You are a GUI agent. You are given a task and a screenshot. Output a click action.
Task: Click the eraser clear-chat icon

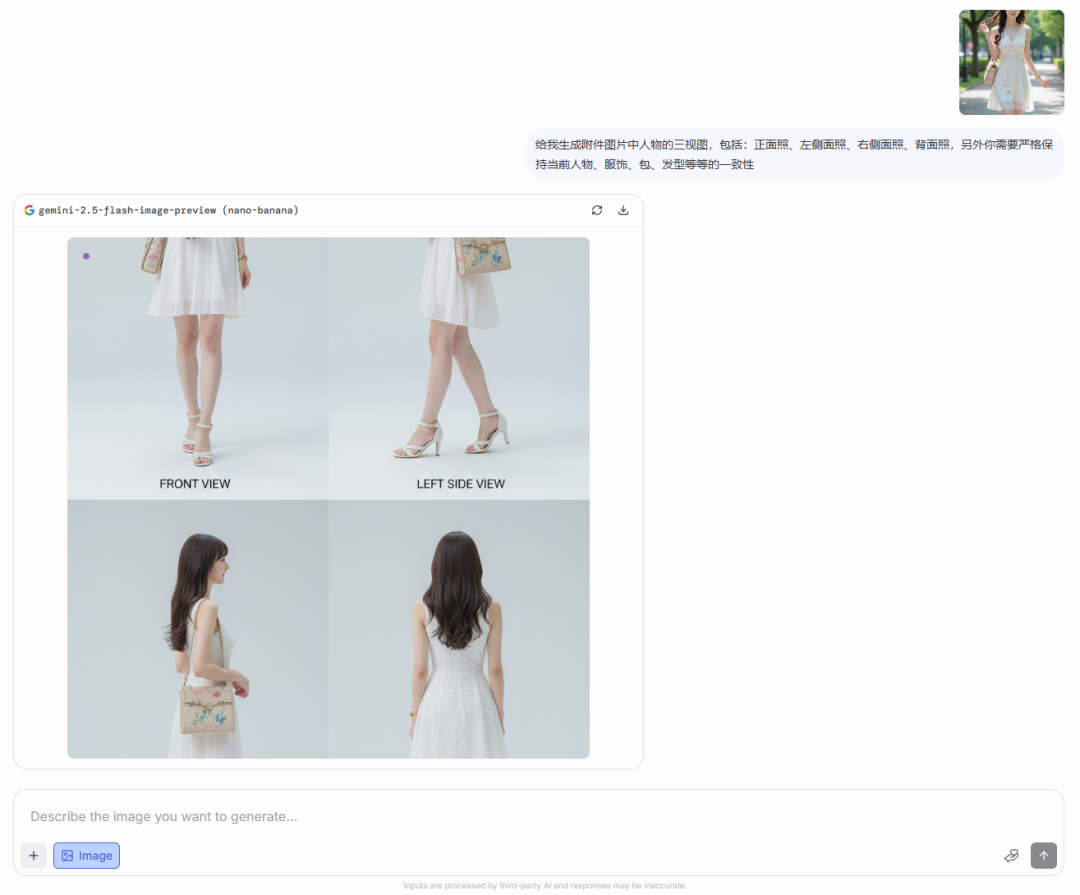(1011, 856)
